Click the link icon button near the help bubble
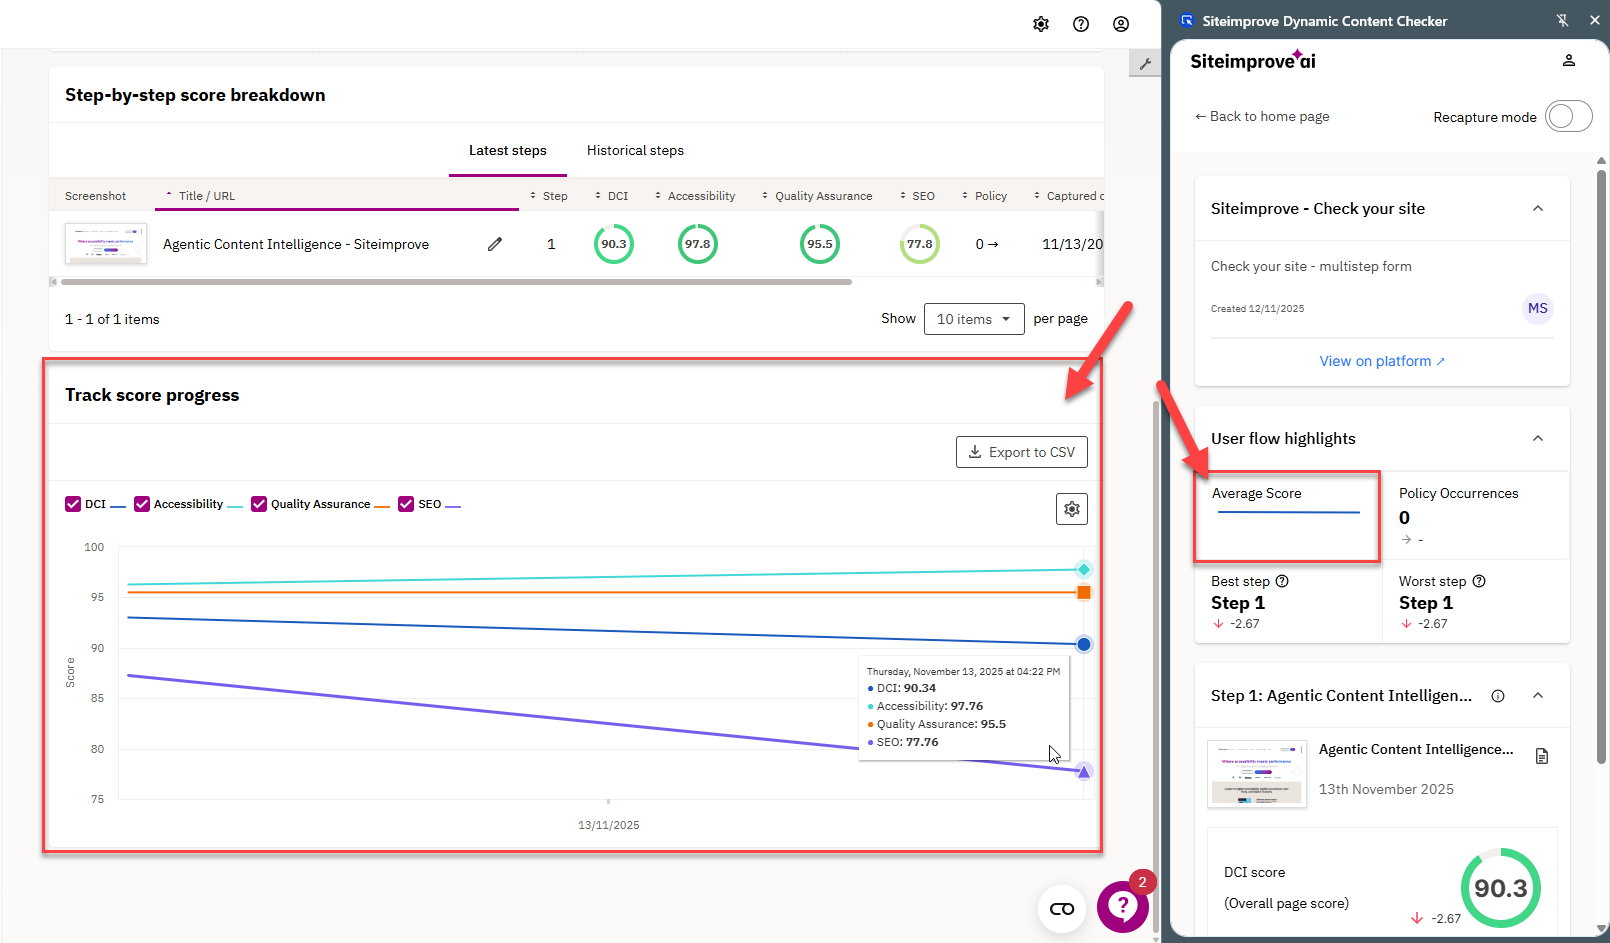 pyautogui.click(x=1062, y=909)
